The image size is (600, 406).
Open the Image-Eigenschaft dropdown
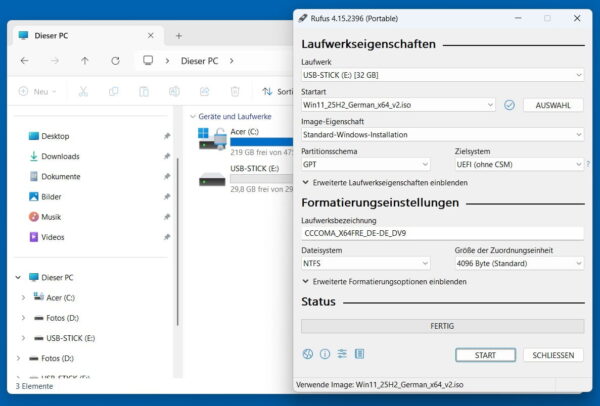tap(442, 135)
